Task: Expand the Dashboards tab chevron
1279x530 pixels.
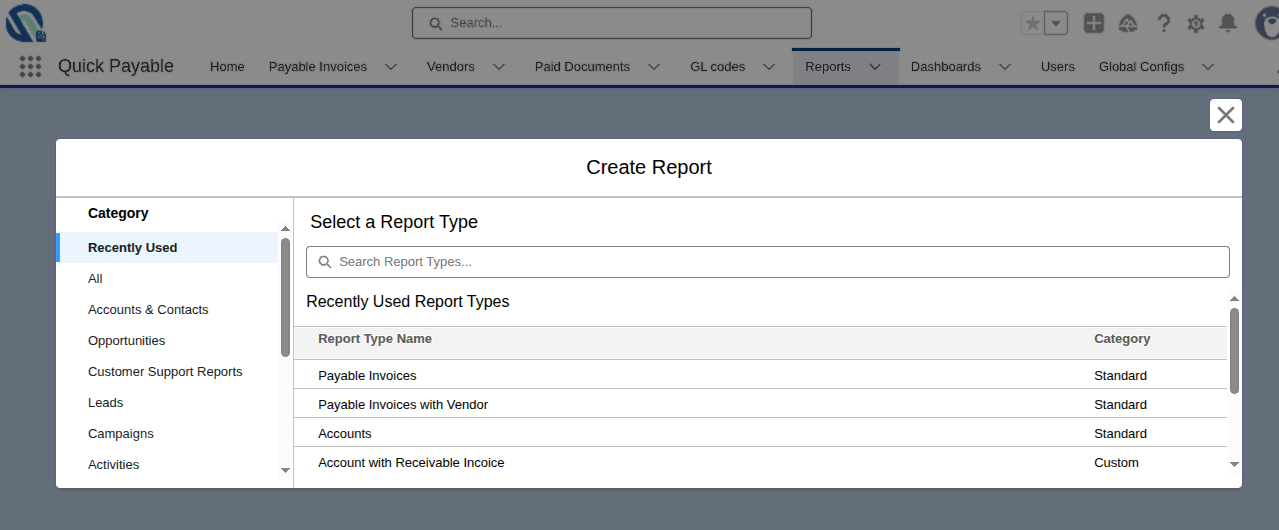Action: pyautogui.click(x=1005, y=67)
